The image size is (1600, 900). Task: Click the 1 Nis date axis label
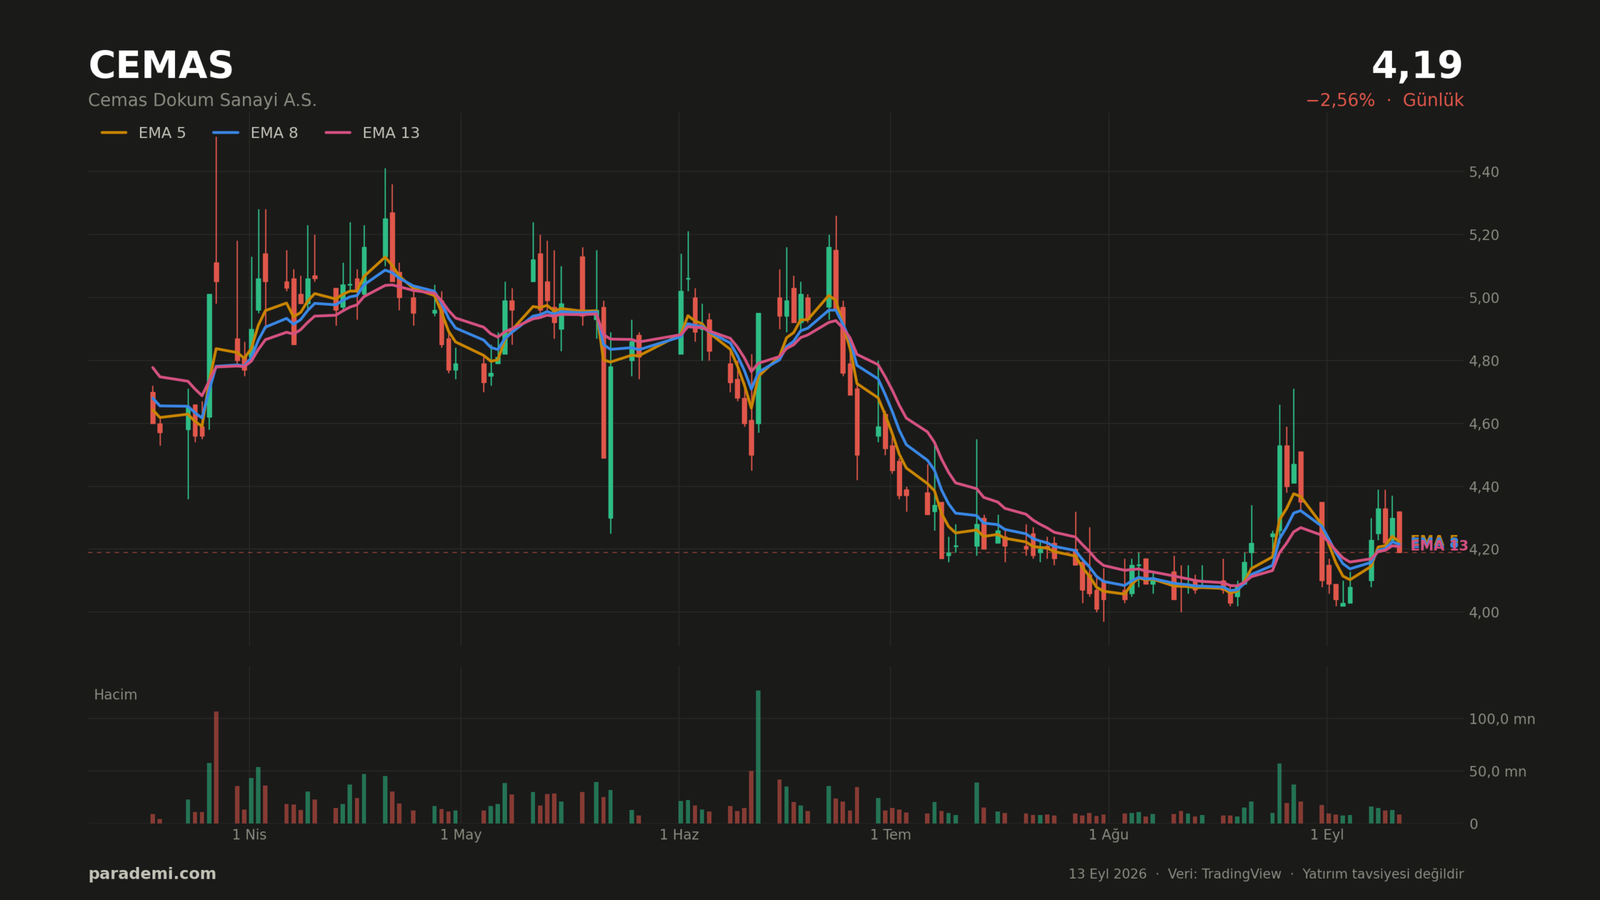[x=249, y=835]
